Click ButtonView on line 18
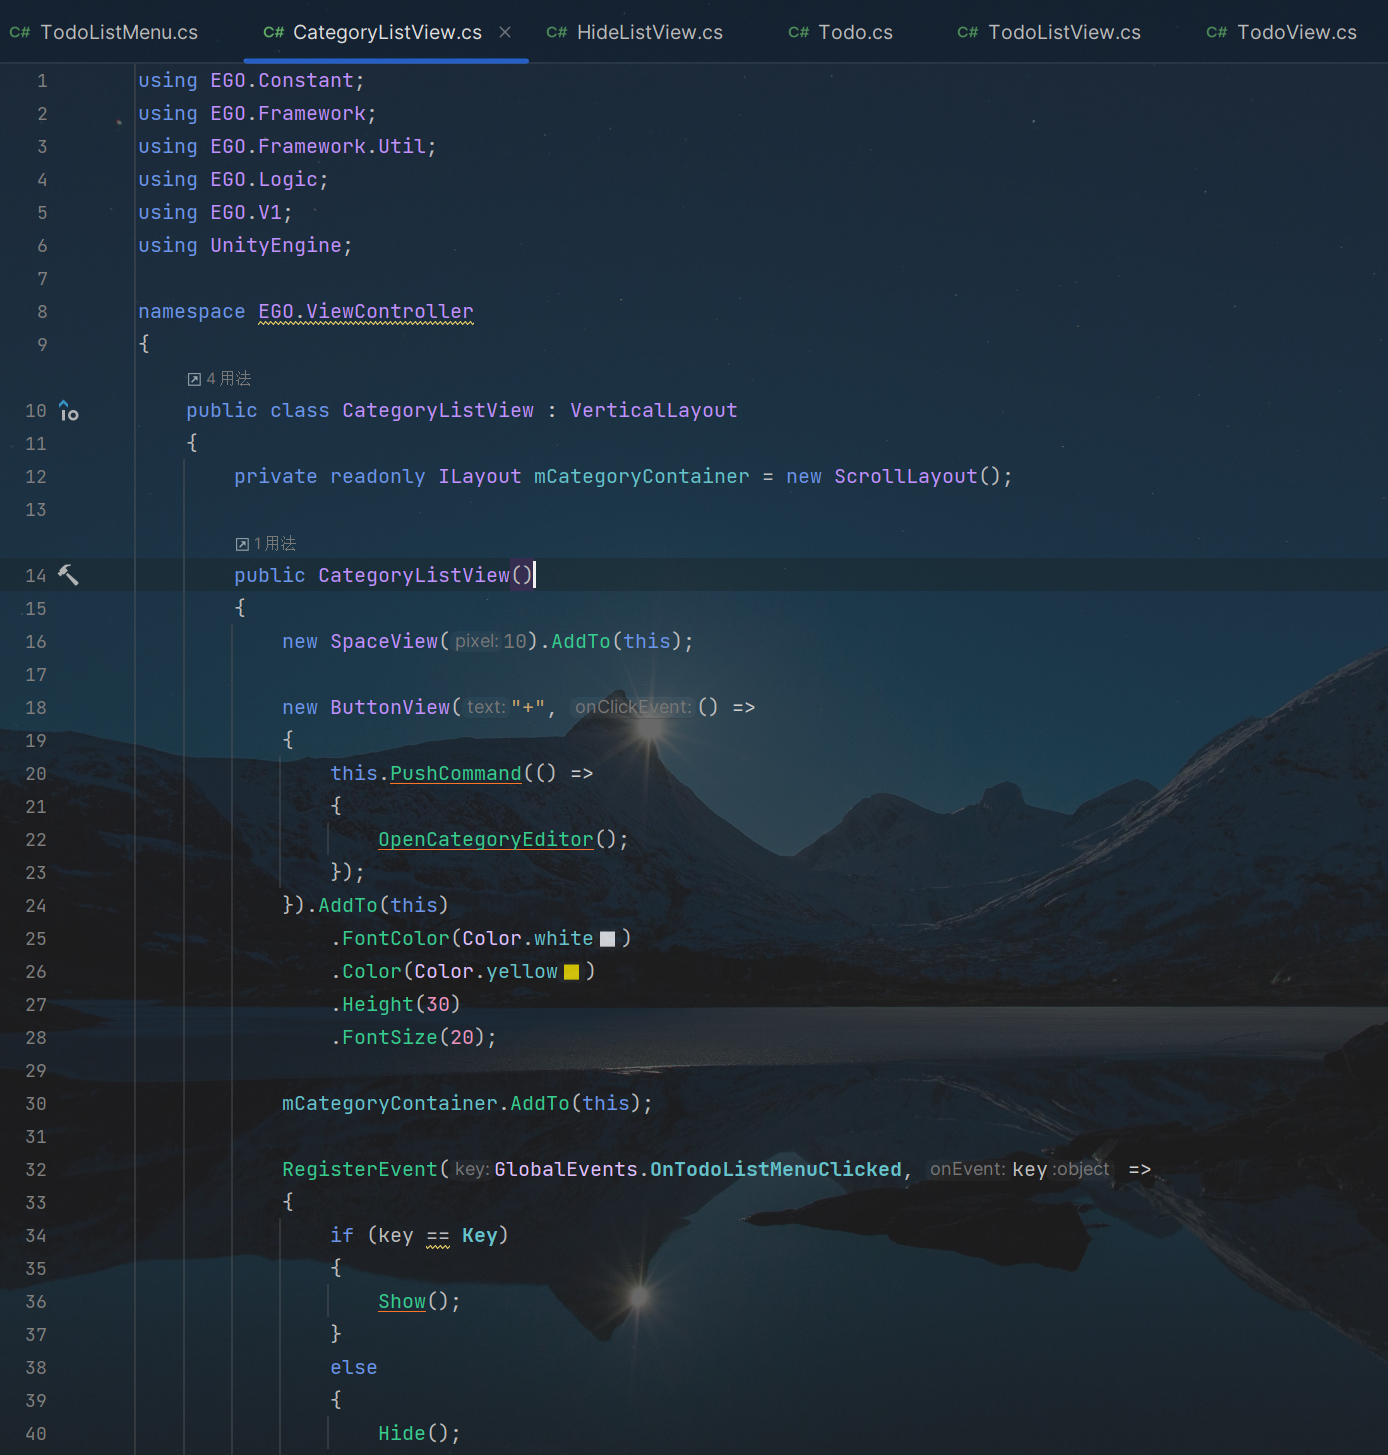The image size is (1388, 1455). tap(390, 707)
